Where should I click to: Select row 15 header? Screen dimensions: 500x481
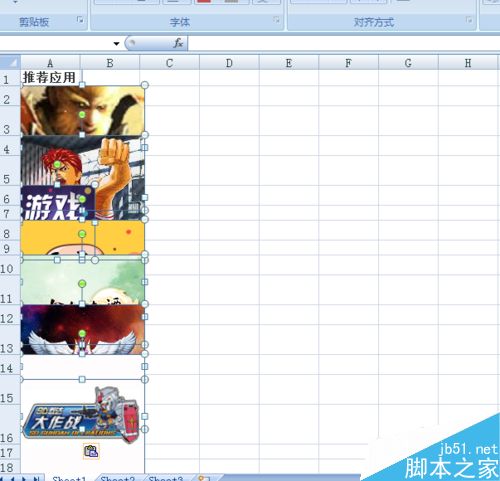10,389
